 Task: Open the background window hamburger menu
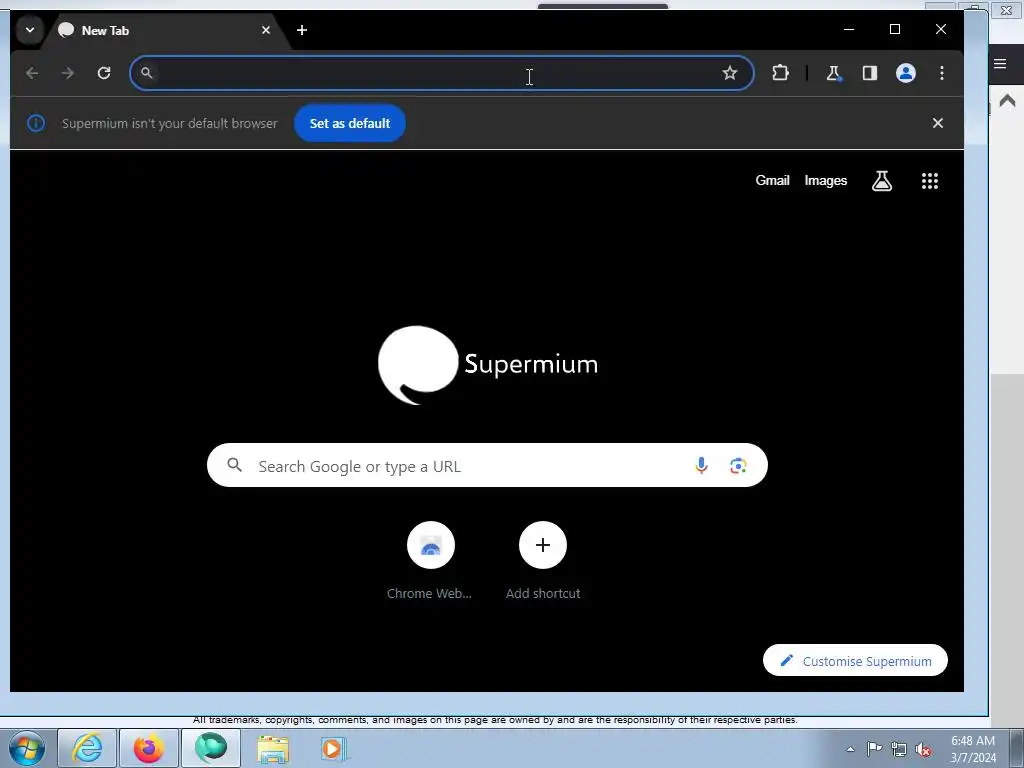pos(1000,63)
